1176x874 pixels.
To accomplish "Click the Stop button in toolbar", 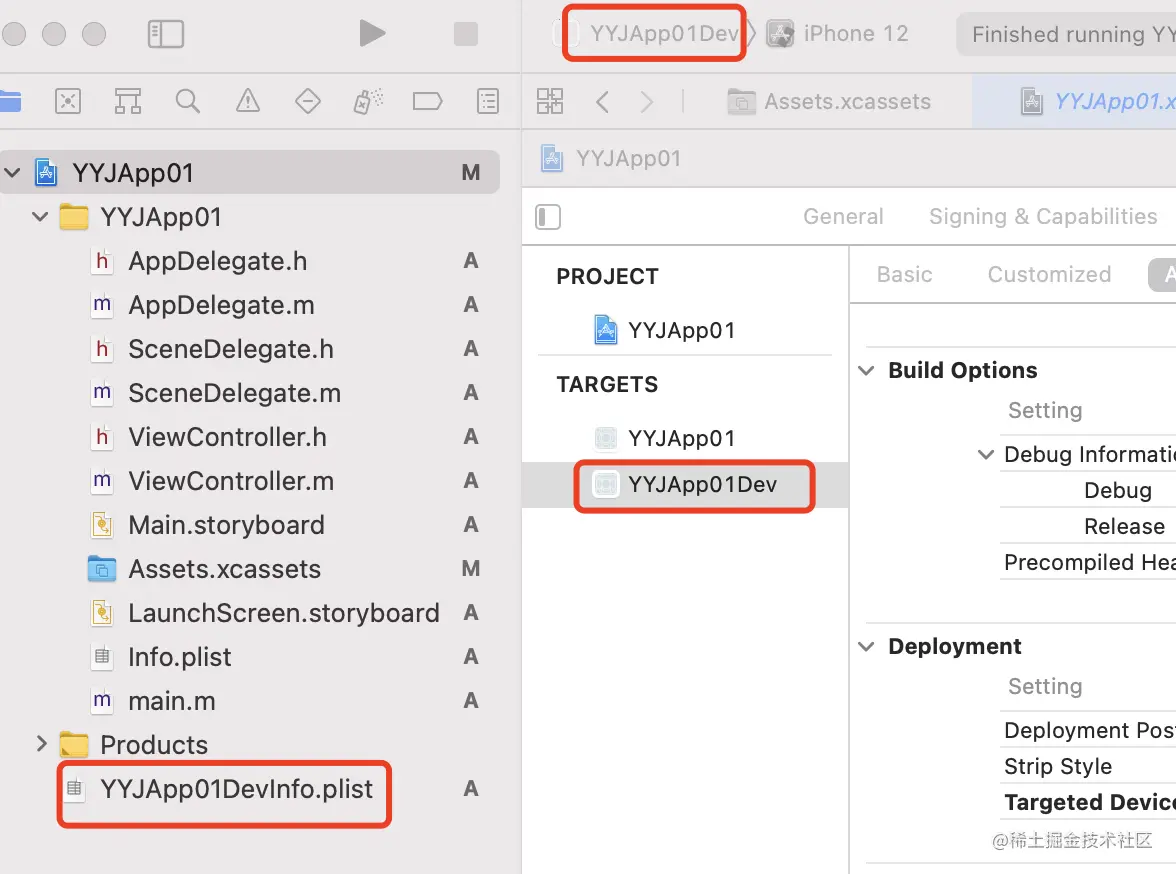I will pos(466,34).
